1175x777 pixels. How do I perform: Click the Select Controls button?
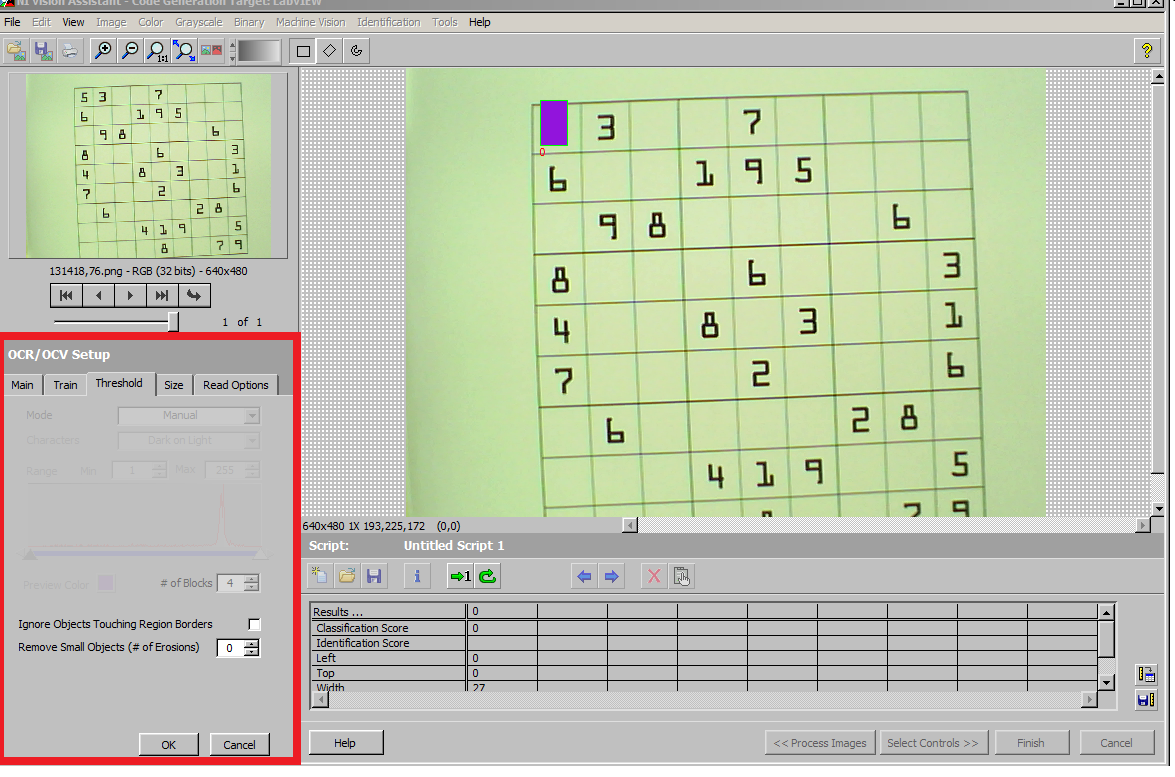pos(933,743)
